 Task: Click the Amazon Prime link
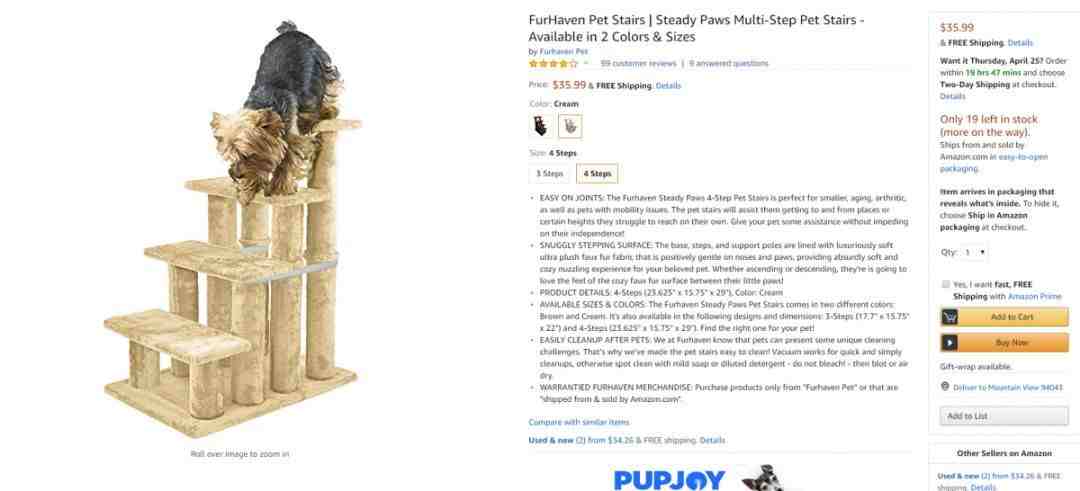[1035, 296]
